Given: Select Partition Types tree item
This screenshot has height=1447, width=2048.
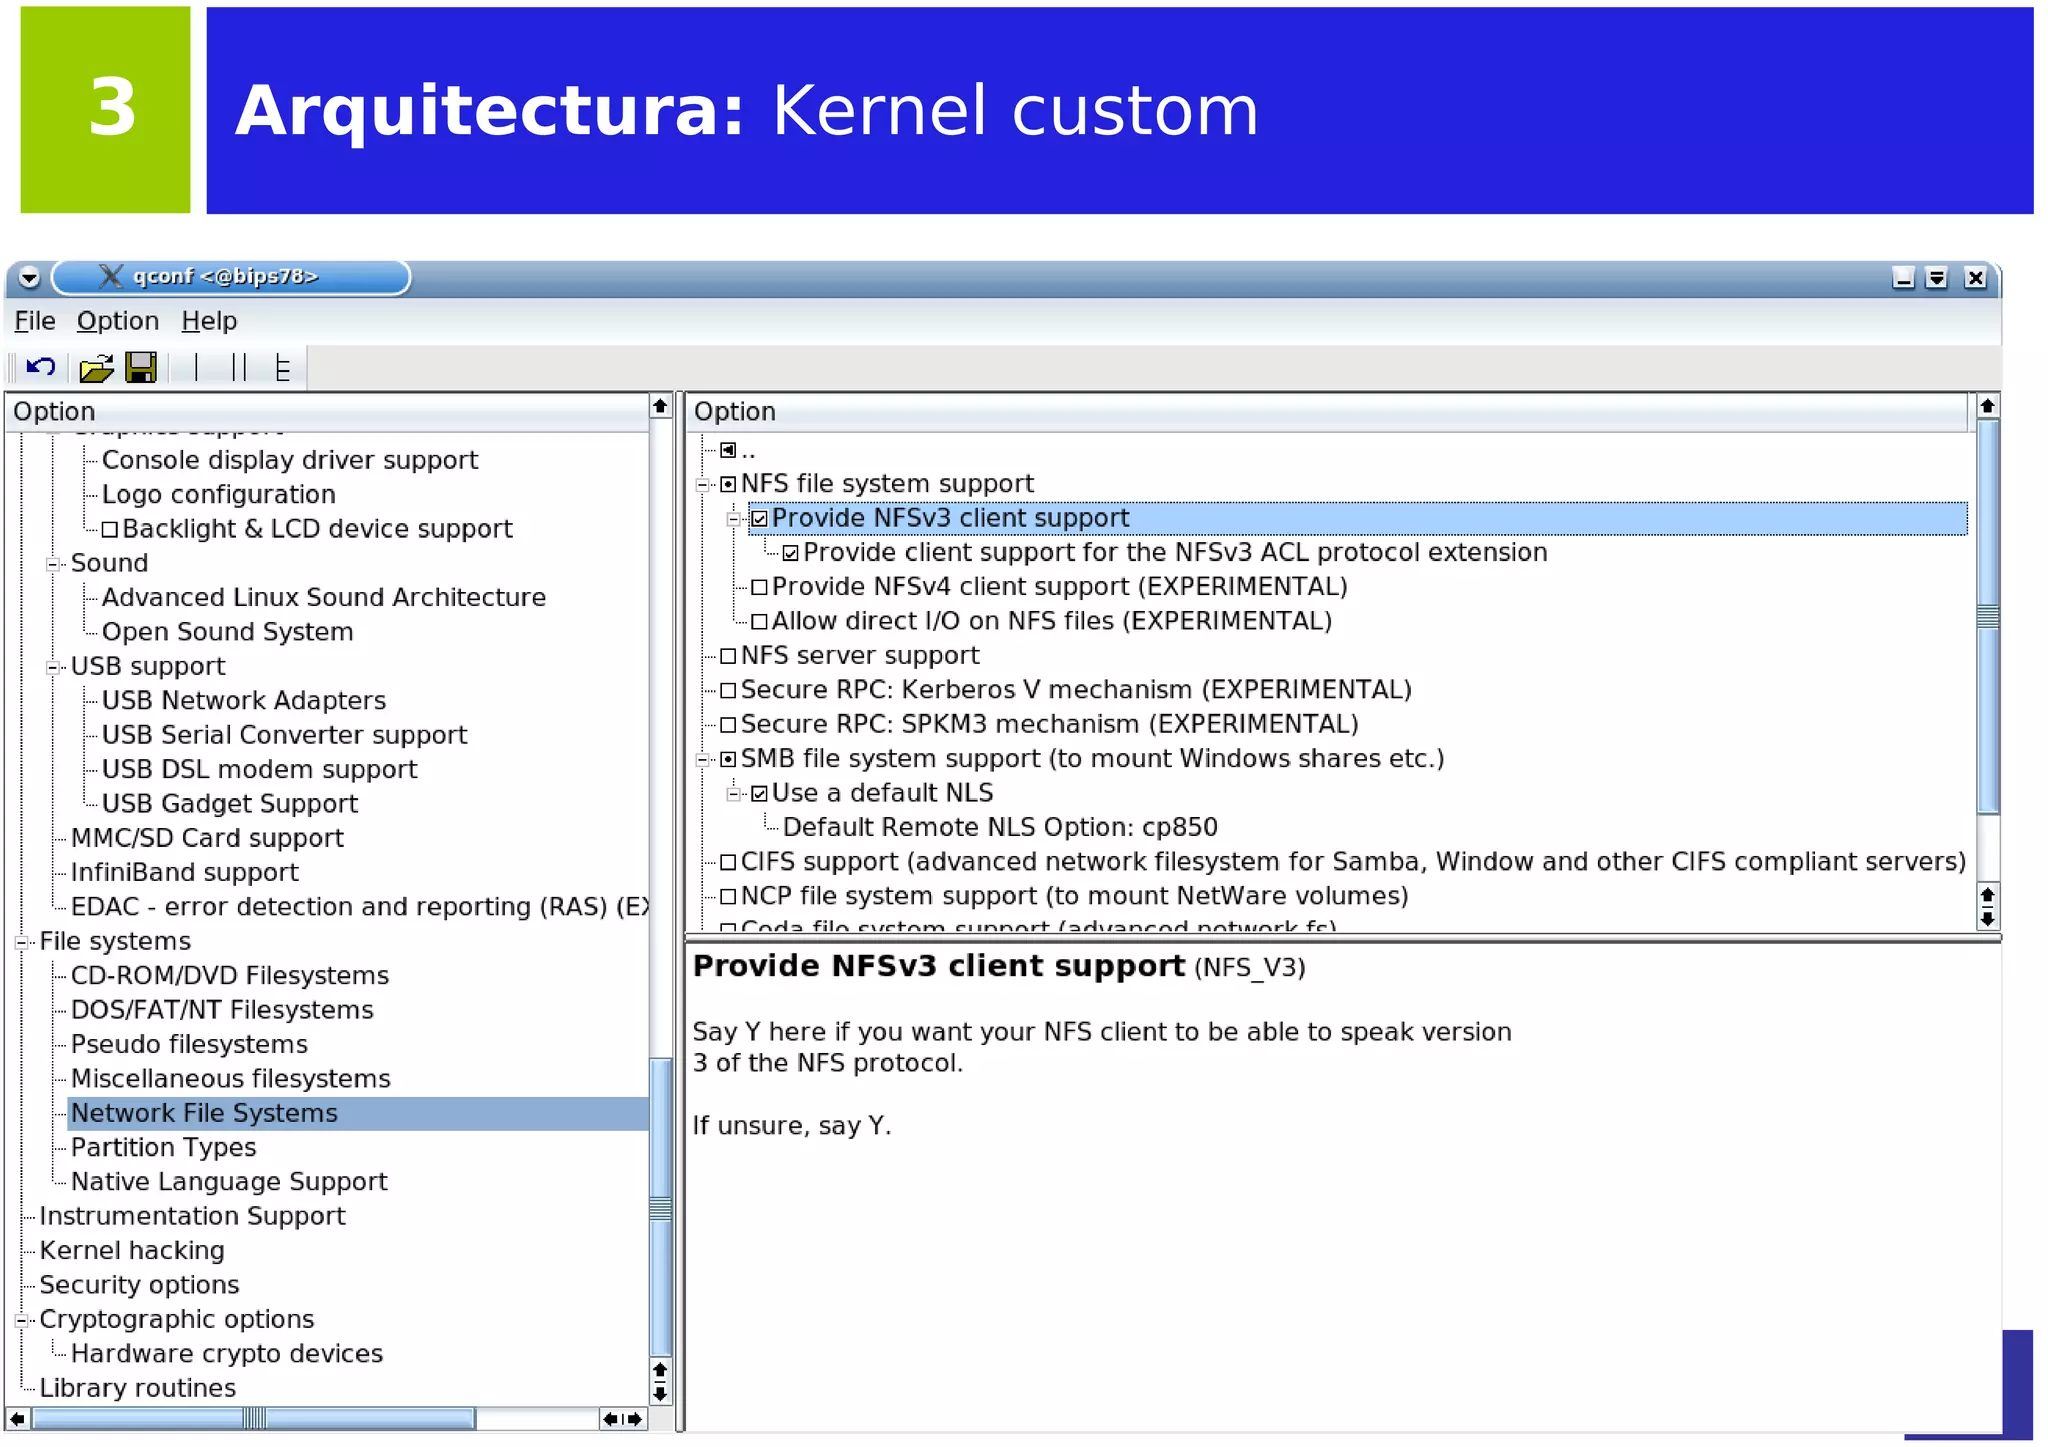Looking at the screenshot, I should (163, 1147).
